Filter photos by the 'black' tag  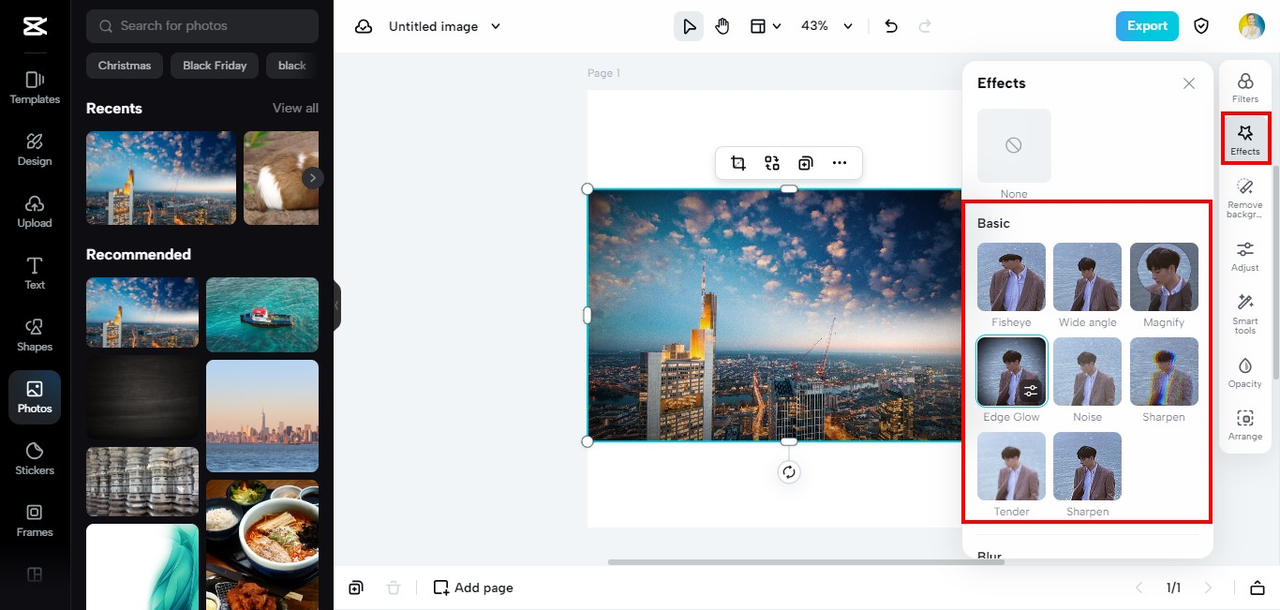click(292, 66)
